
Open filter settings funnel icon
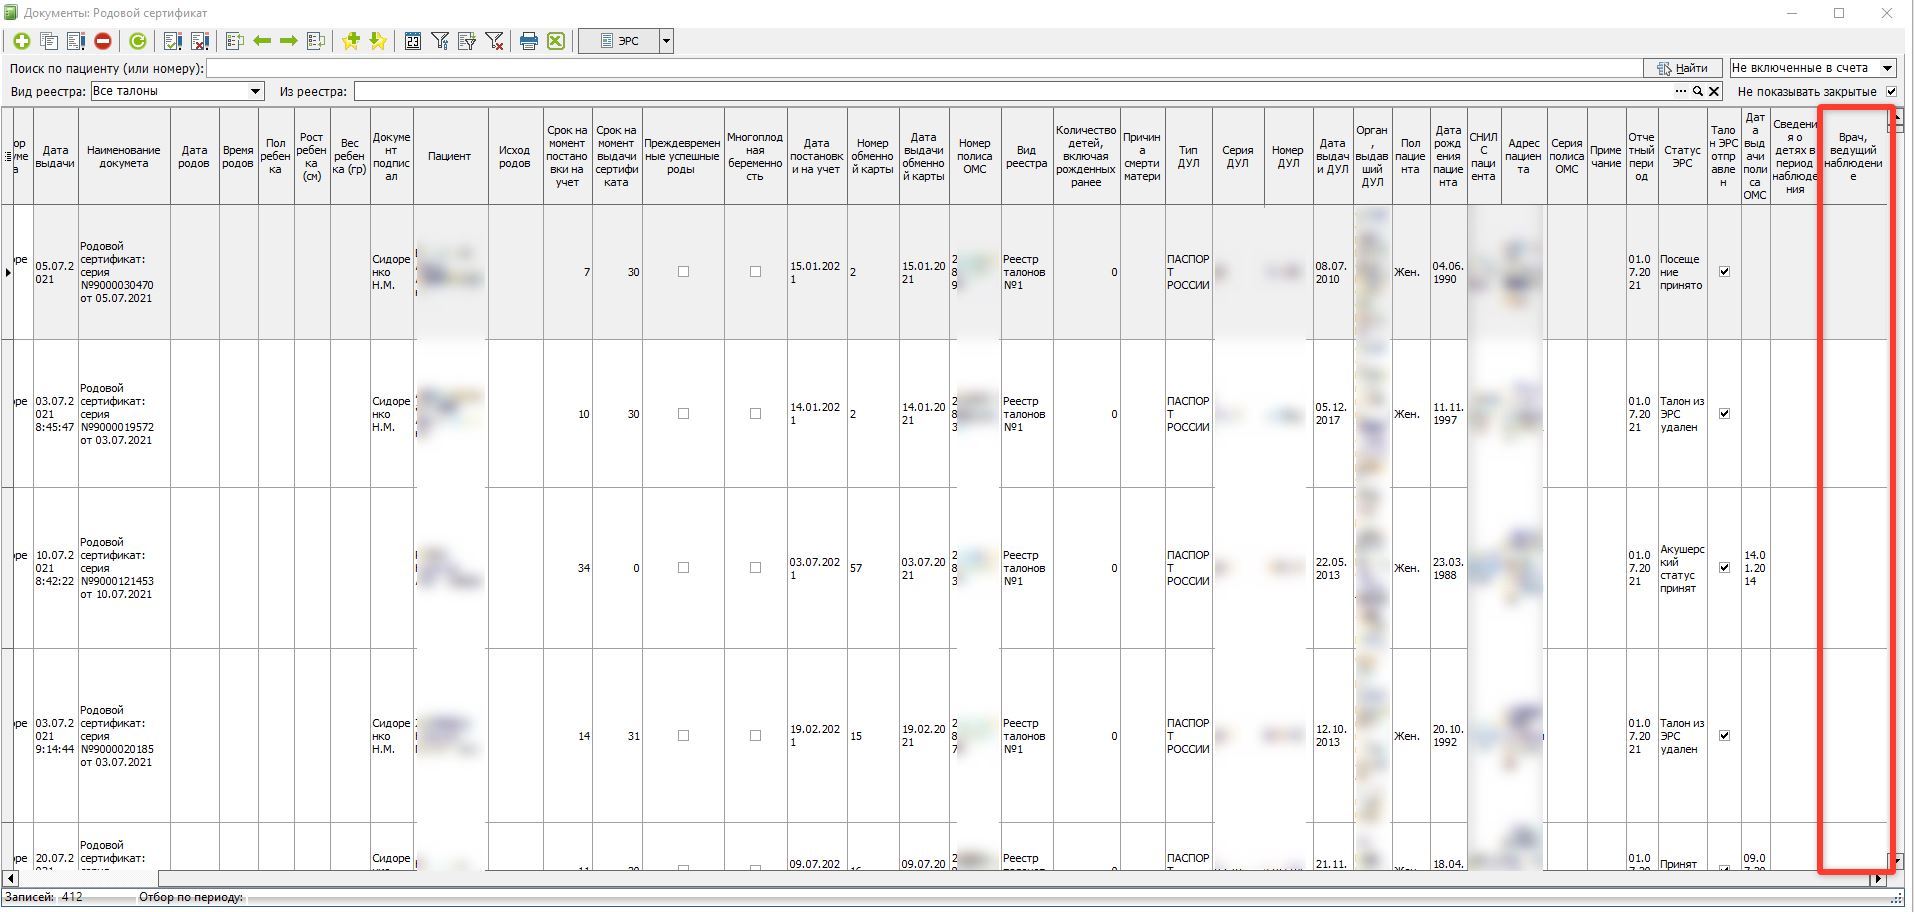point(440,41)
